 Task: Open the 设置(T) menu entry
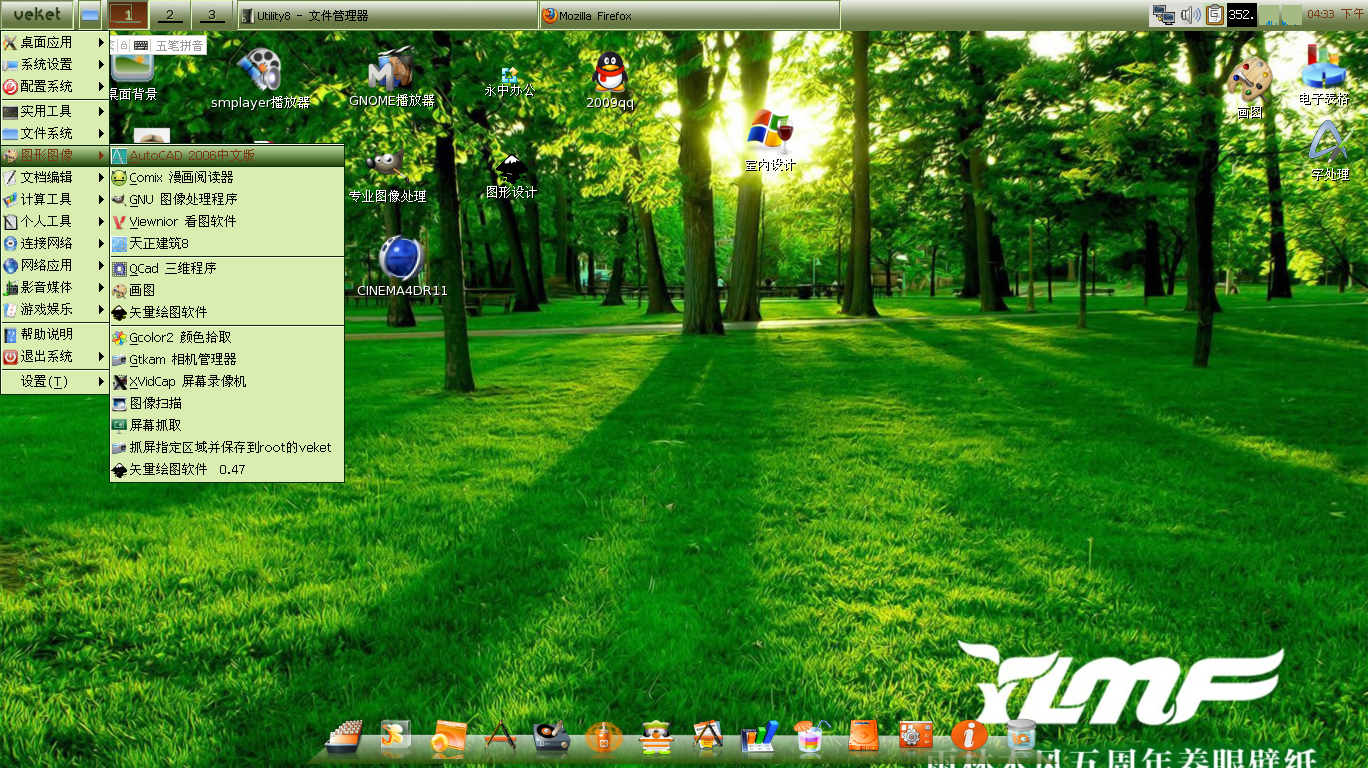click(x=54, y=381)
